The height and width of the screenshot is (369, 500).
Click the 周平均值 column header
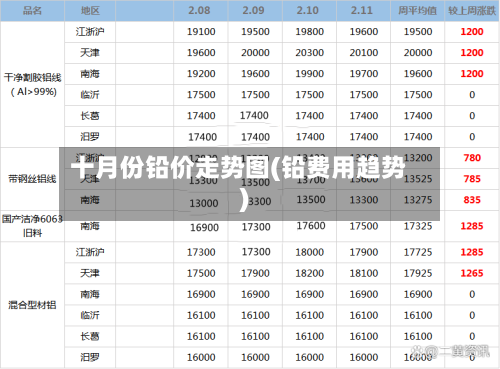[417, 11]
